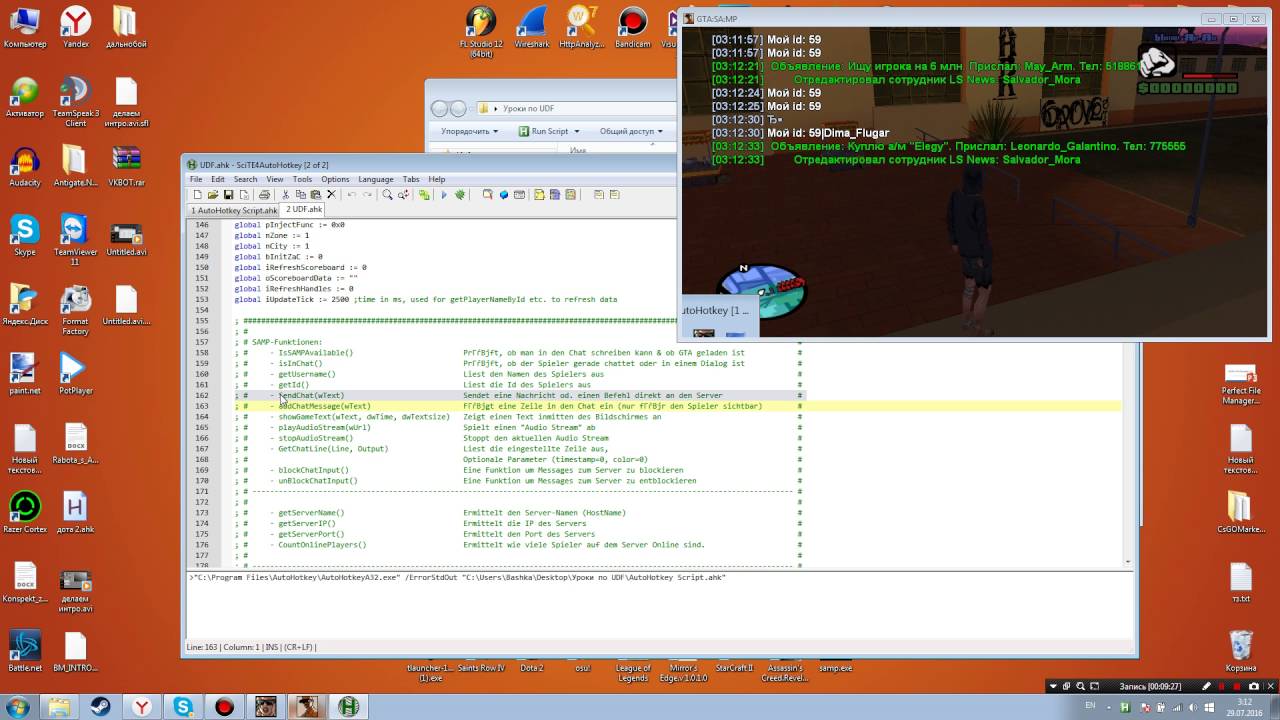The height and width of the screenshot is (720, 1280).
Task: Open PotPlayer desktop icon
Action: tap(75, 375)
